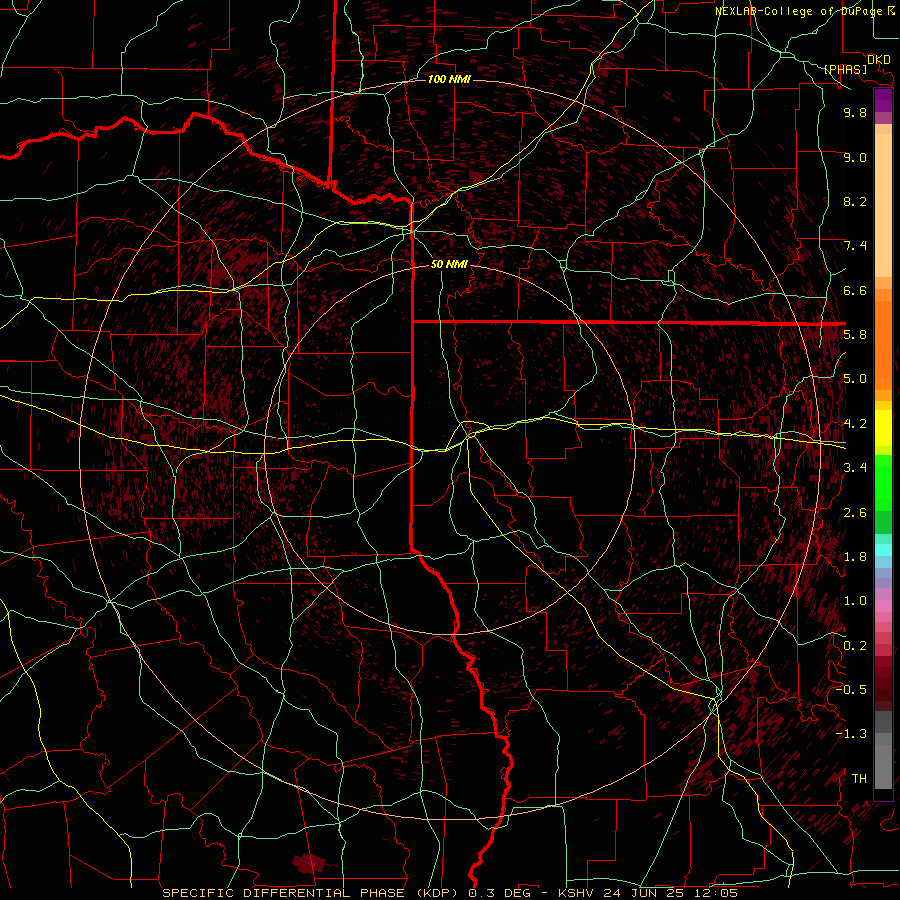Click the 3.4 legend value

click(855, 468)
